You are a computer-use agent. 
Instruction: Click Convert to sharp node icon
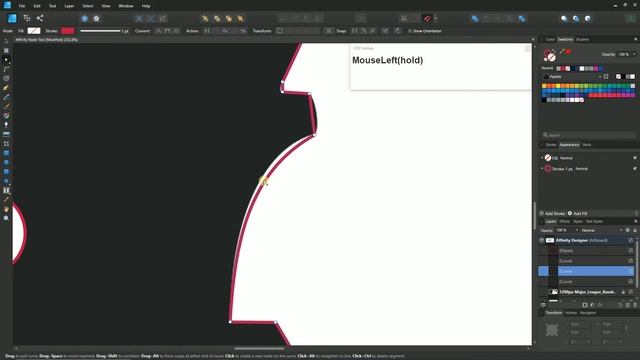tap(158, 31)
